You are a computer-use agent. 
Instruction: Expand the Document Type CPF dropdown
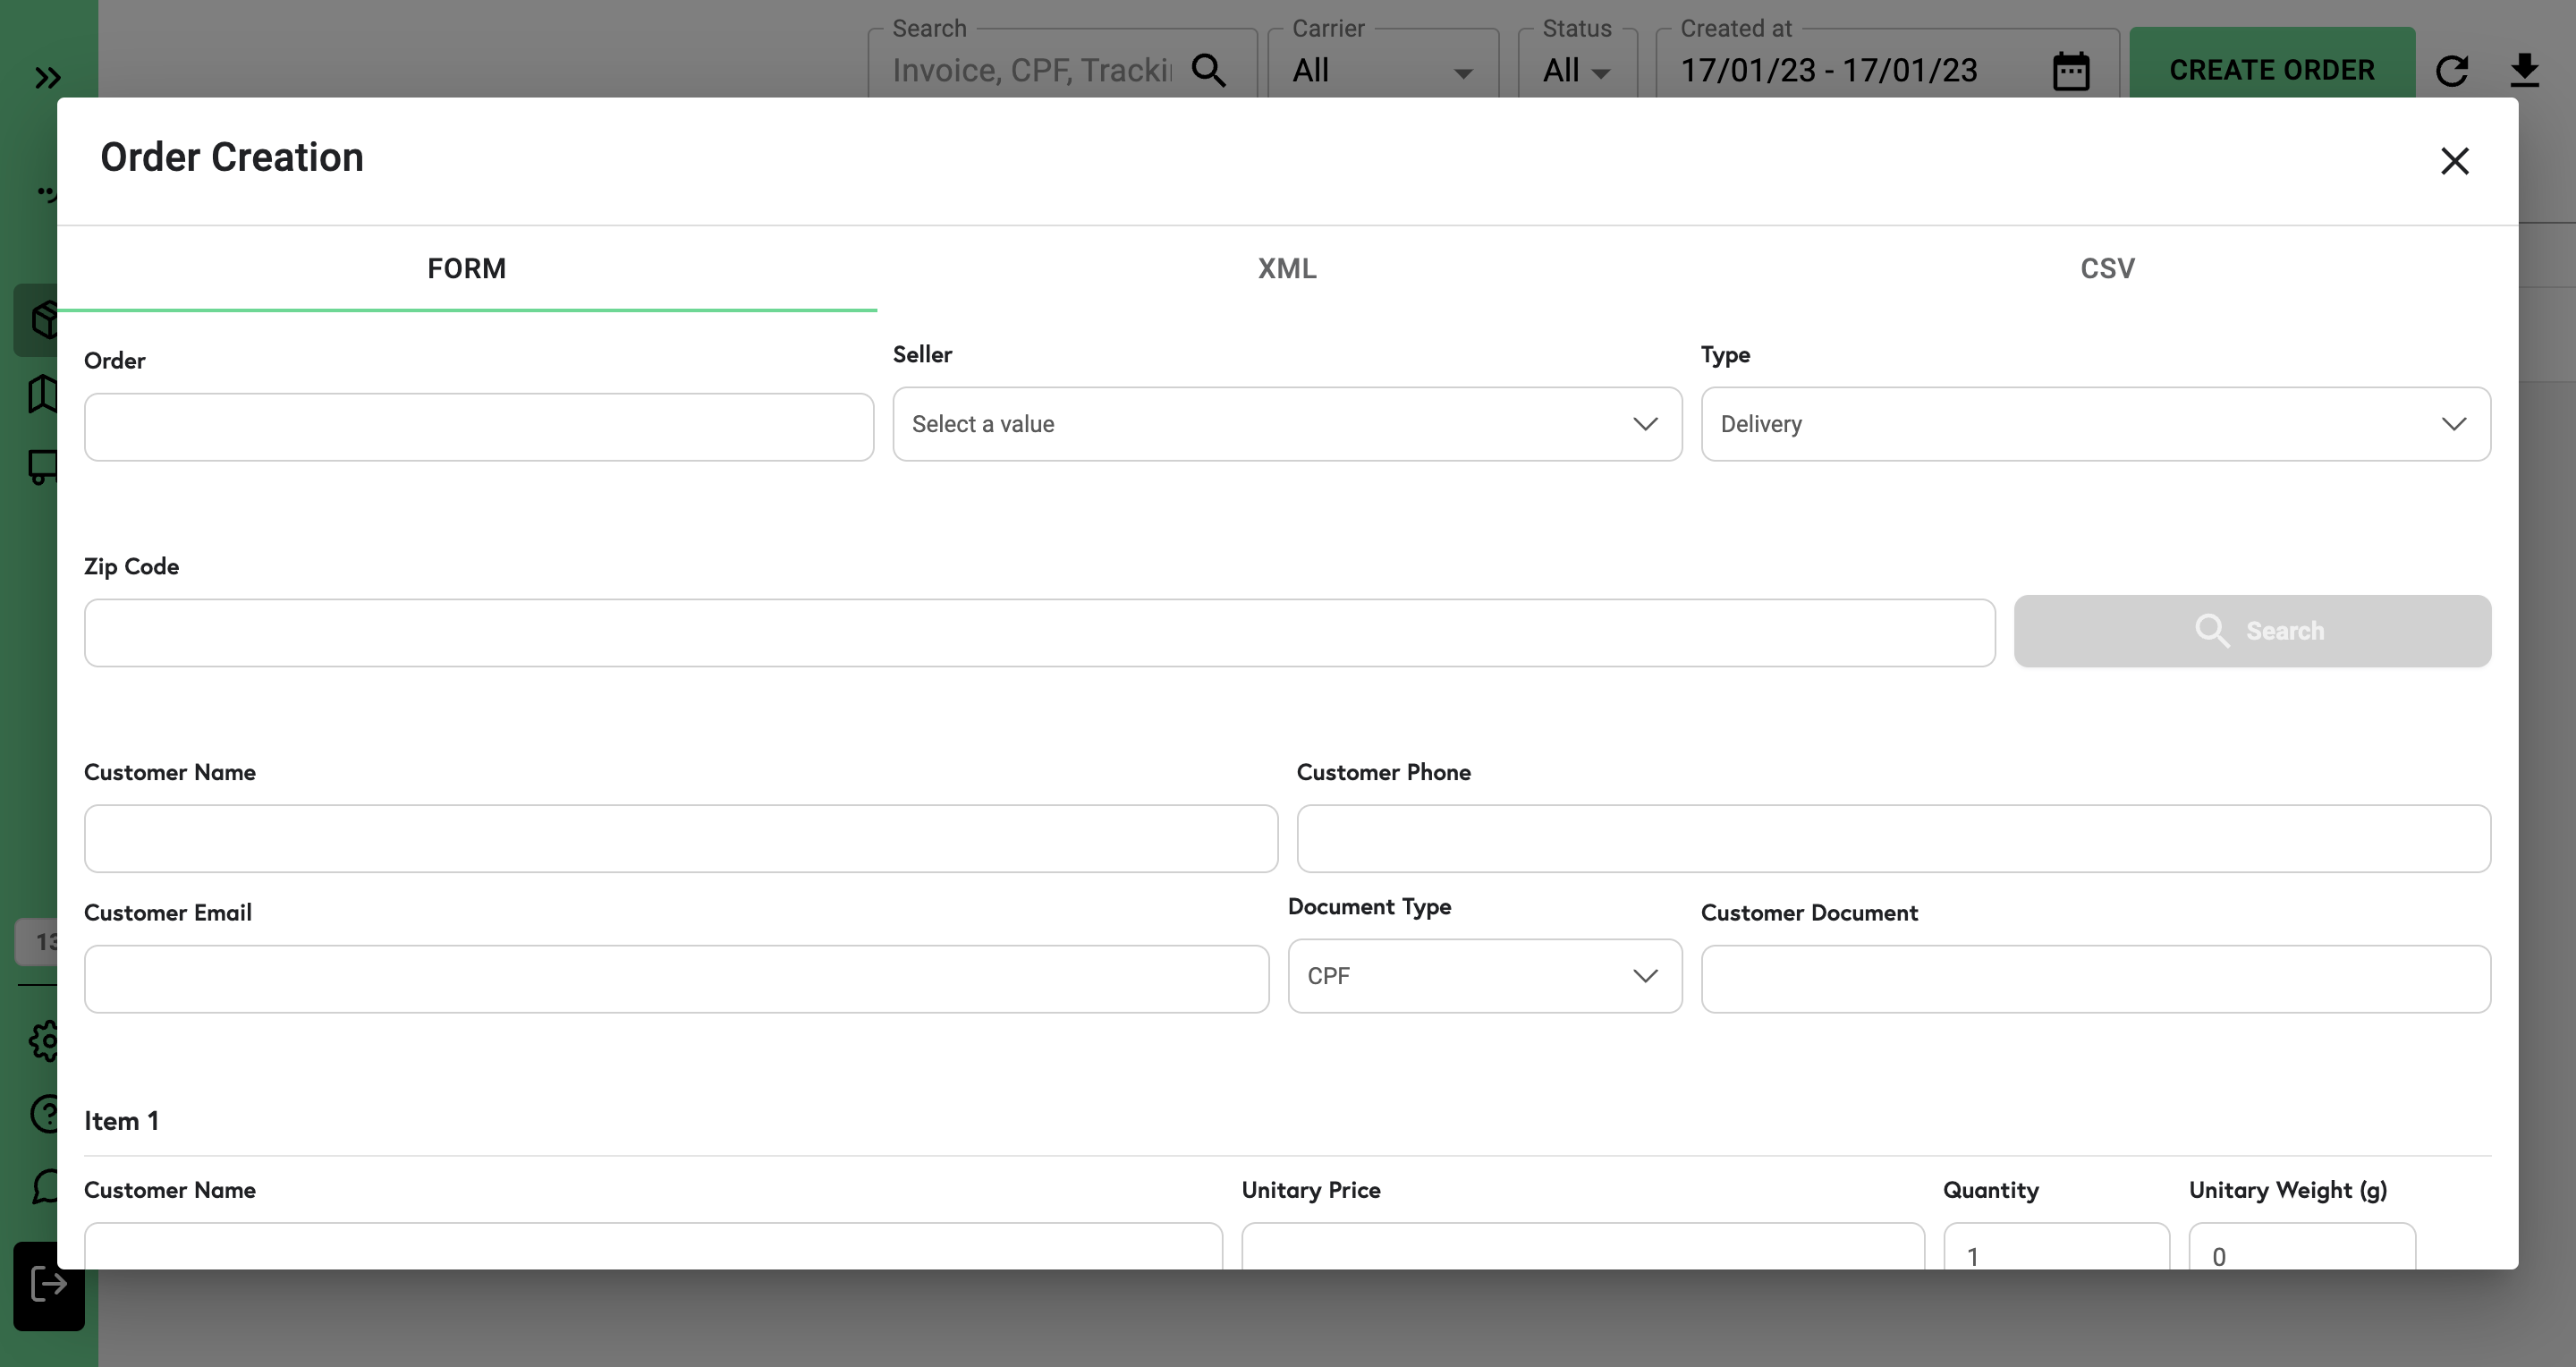pos(1484,976)
